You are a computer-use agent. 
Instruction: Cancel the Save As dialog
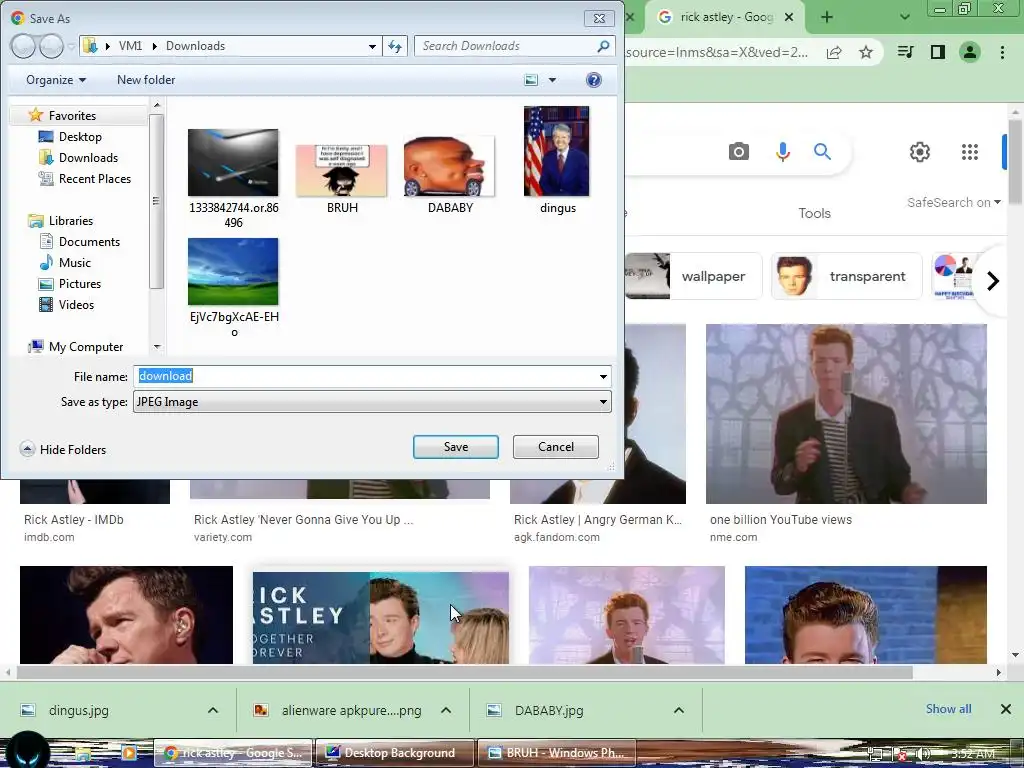point(556,447)
